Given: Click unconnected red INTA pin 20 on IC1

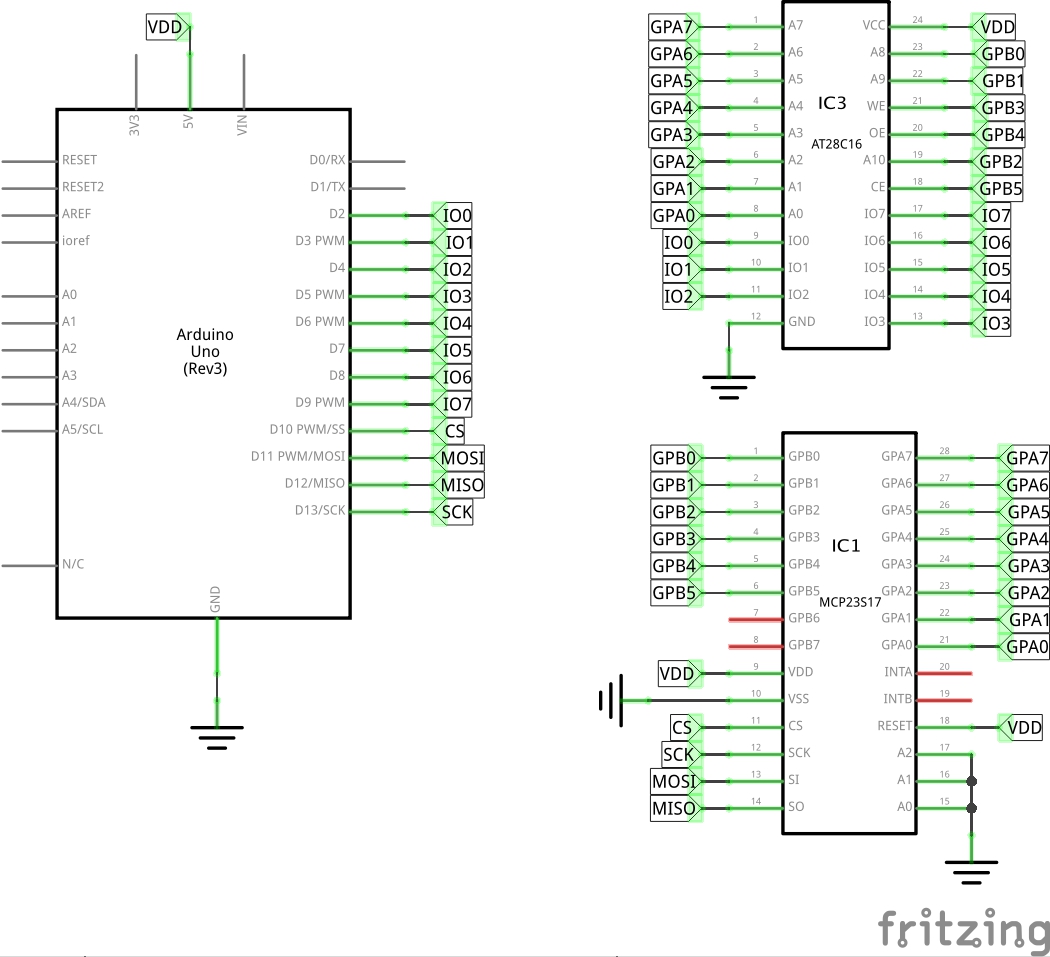Looking at the screenshot, I should tap(944, 674).
